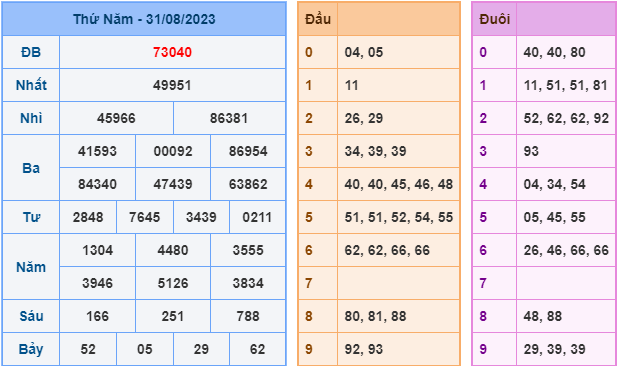The image size is (618, 366).
Task: Click the Năm number 4480
Action: [173, 250]
